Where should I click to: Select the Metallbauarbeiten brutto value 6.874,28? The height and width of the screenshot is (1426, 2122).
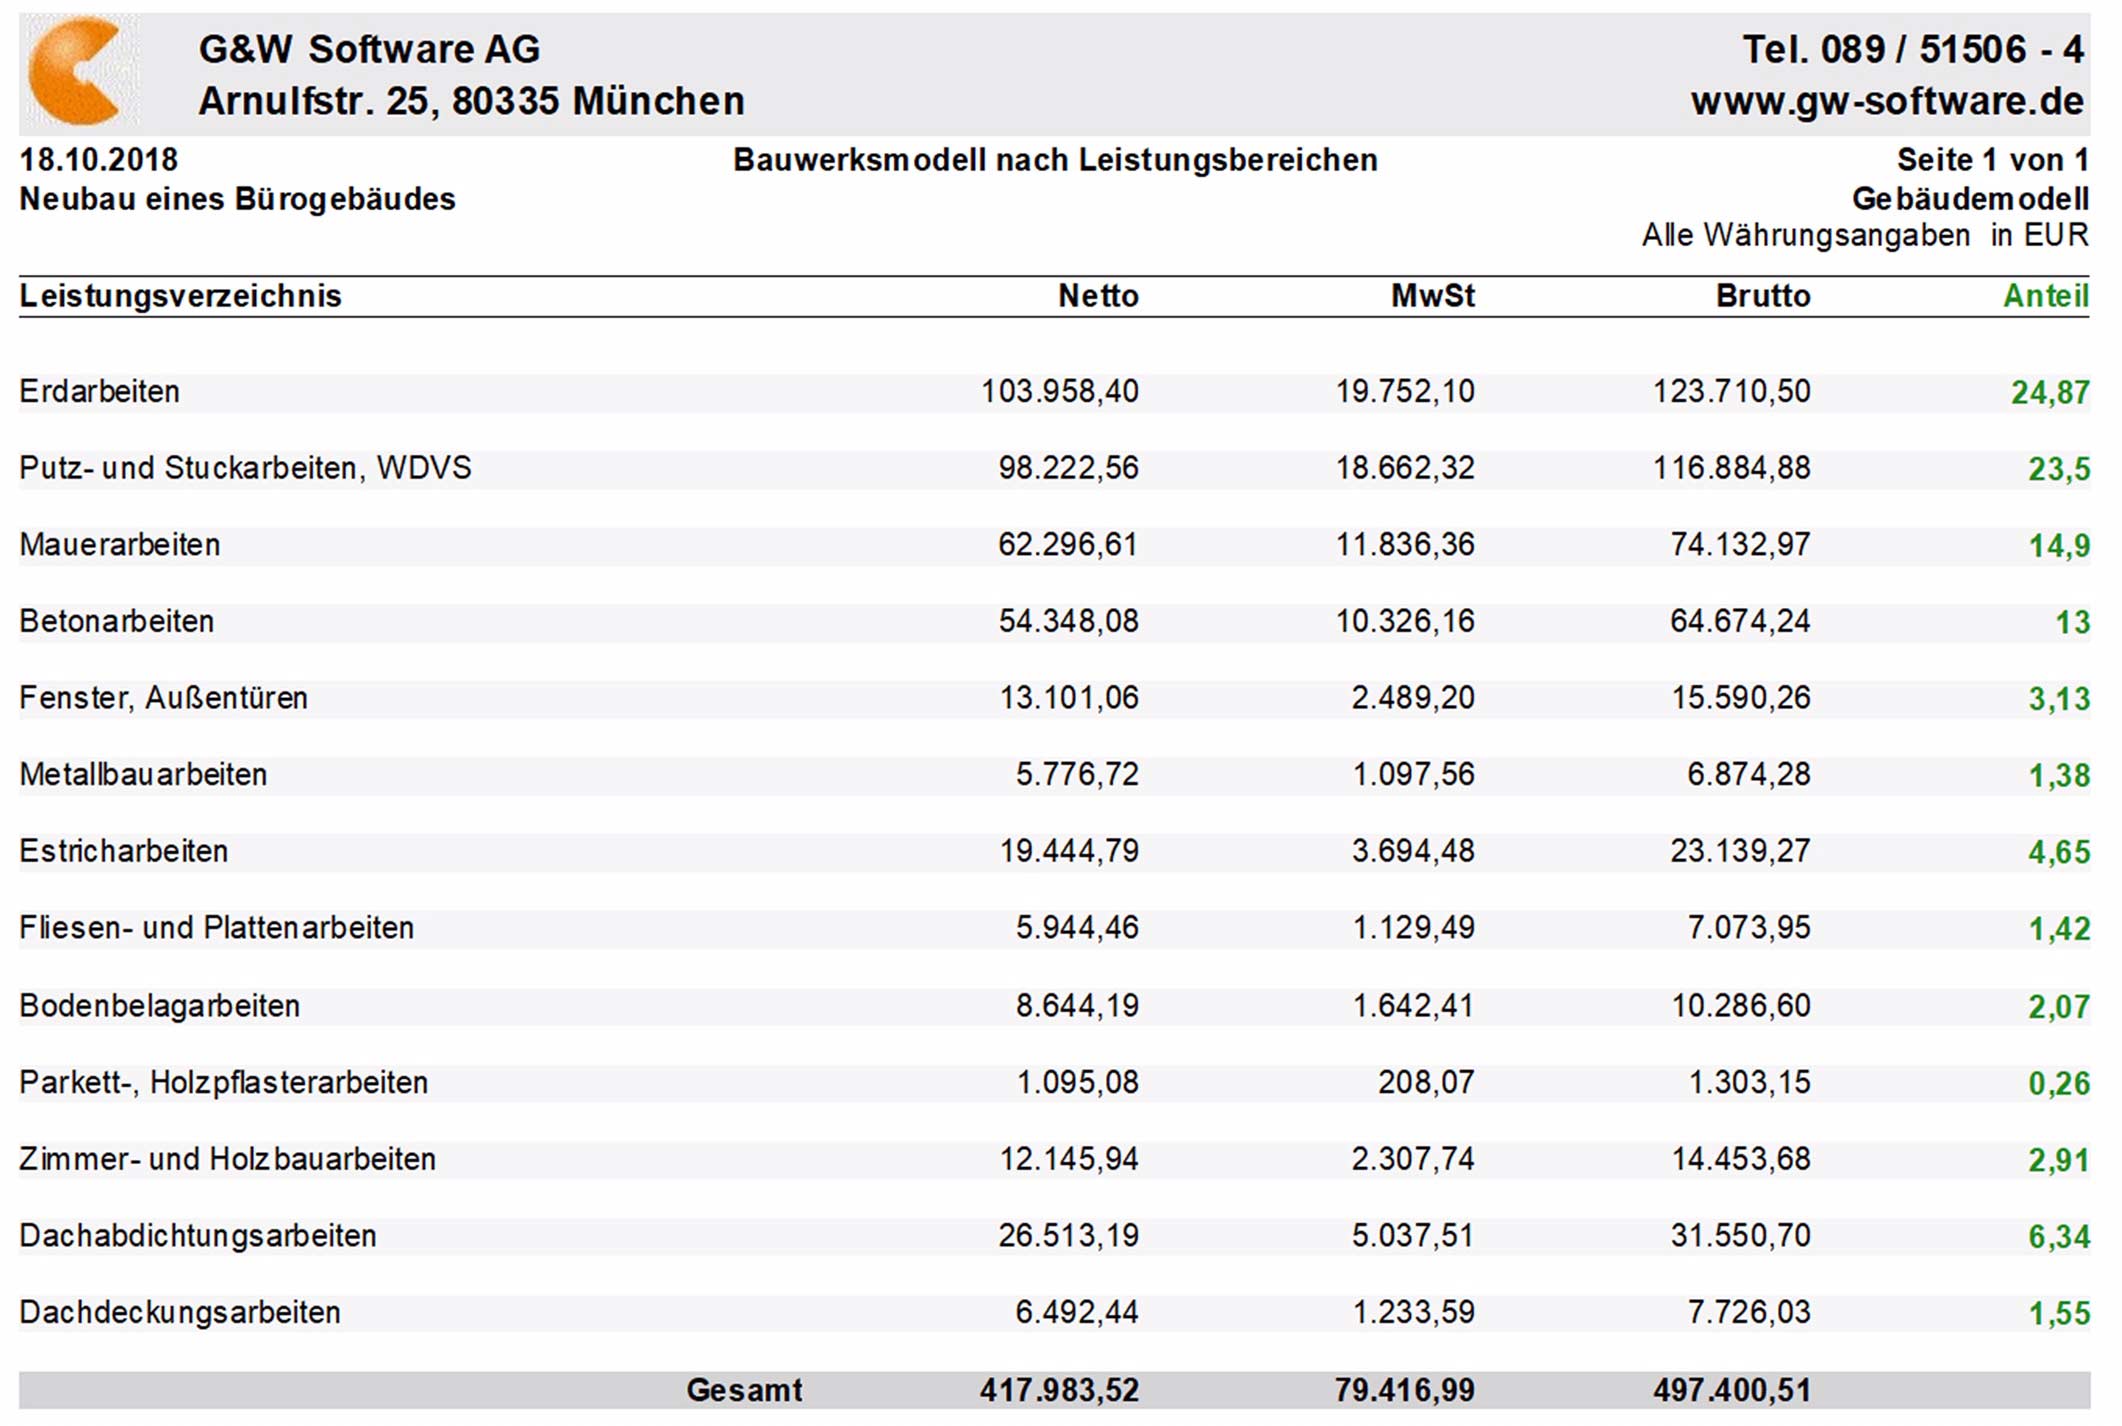tap(1748, 775)
